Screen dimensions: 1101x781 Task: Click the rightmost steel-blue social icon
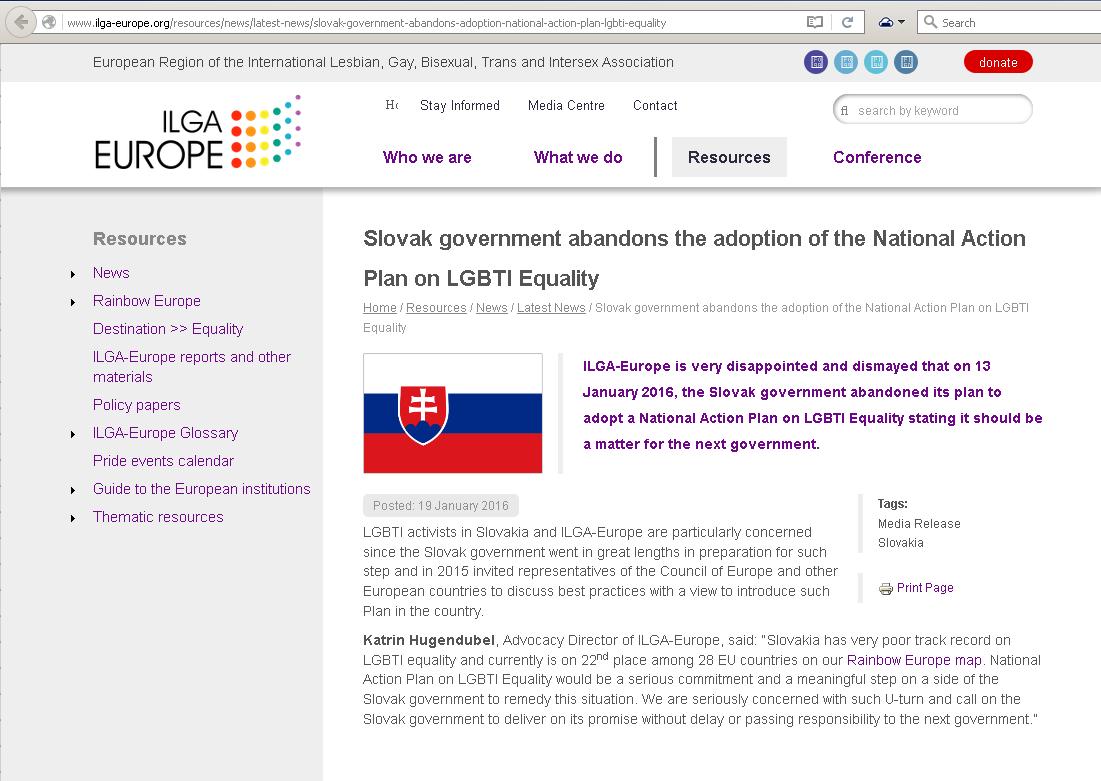pos(905,62)
